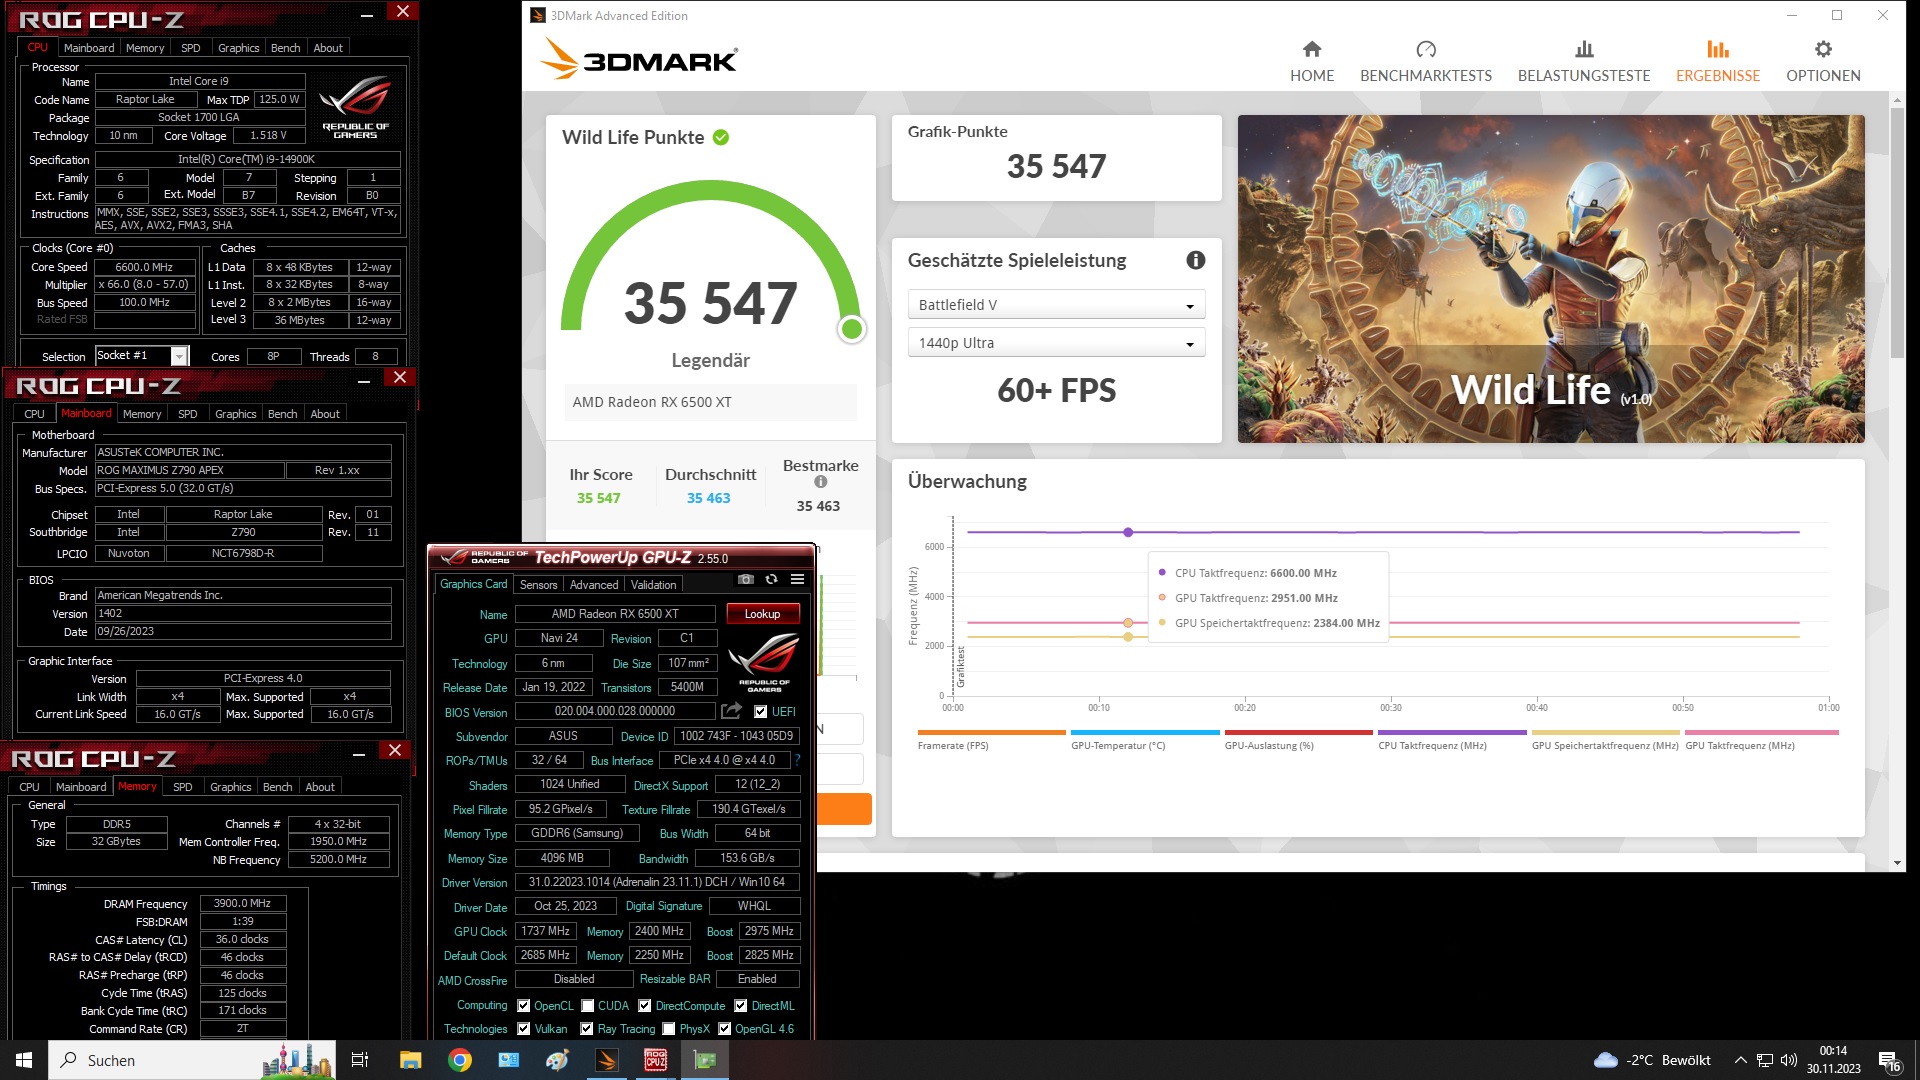
Task: Click the 35 463 Durchschnitt score value
Action: (708, 498)
